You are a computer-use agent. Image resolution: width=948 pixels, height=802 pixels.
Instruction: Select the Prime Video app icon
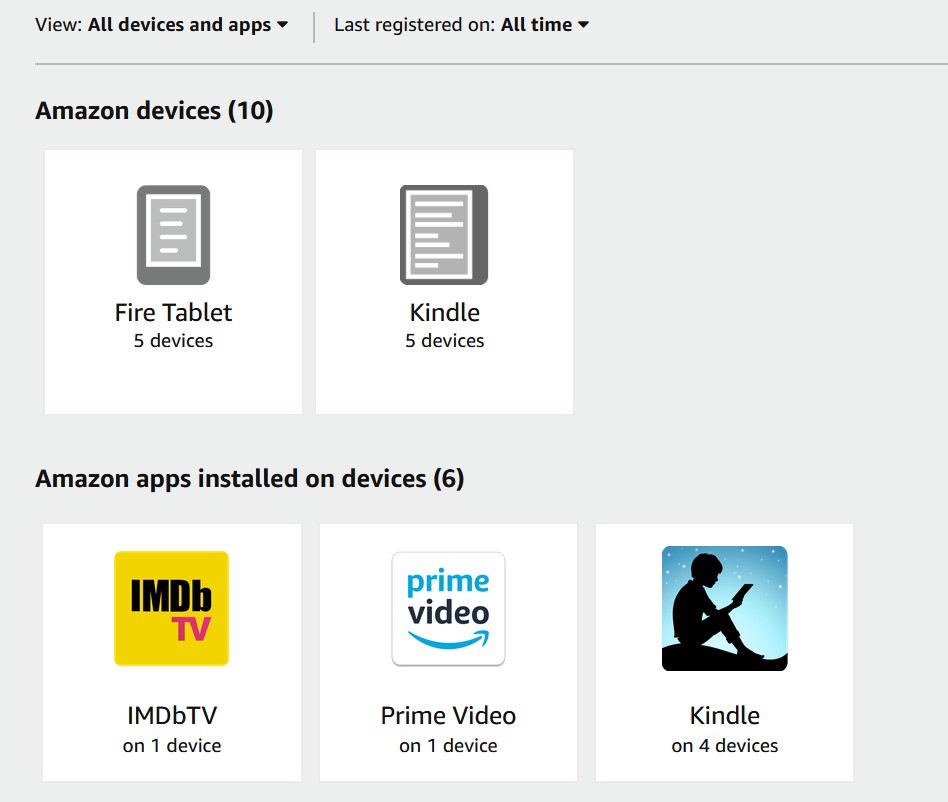[x=448, y=608]
